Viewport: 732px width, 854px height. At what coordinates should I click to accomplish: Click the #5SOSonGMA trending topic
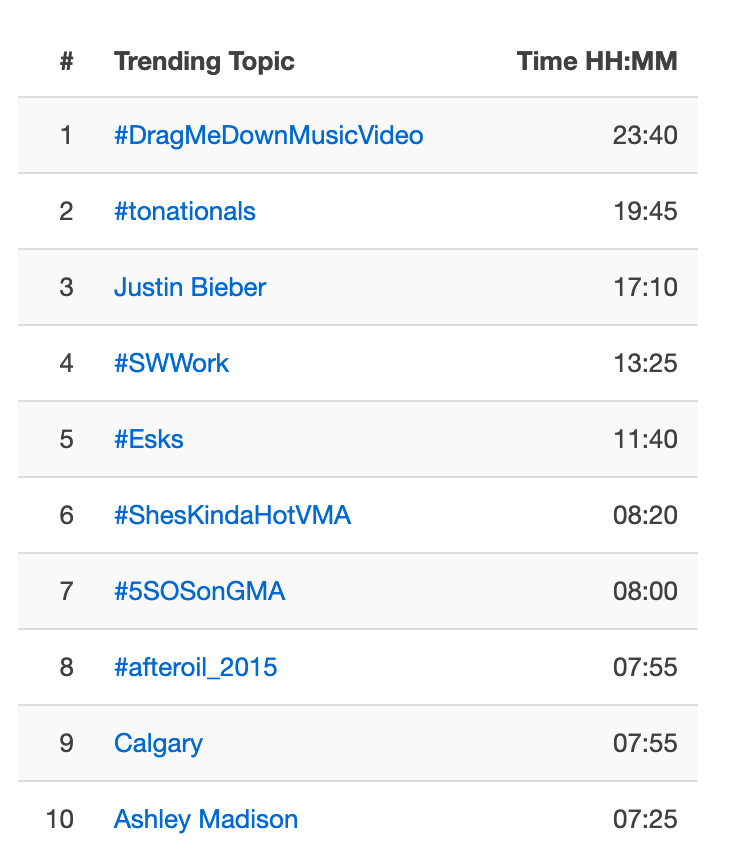200,591
